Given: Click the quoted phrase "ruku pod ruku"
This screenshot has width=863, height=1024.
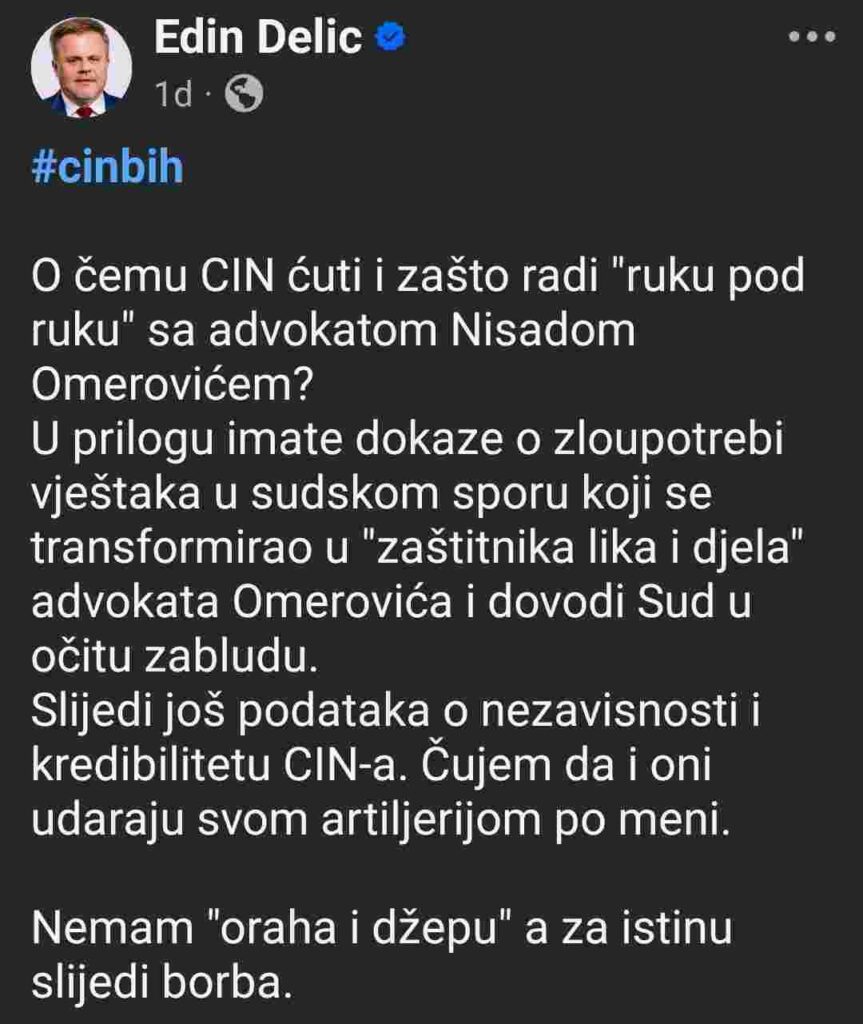Looking at the screenshot, I should coord(700,278).
